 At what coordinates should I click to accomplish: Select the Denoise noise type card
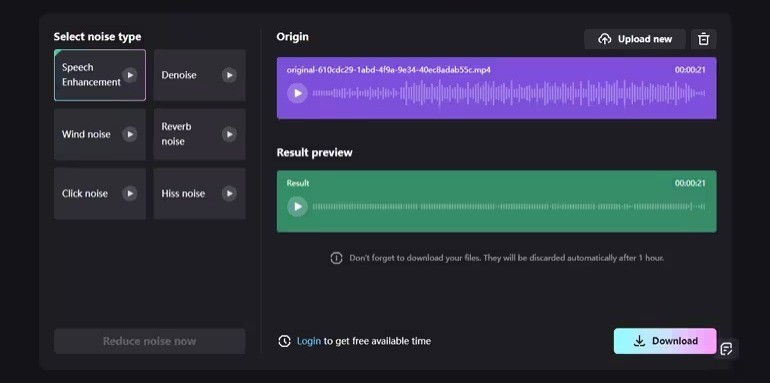pyautogui.click(x=199, y=75)
